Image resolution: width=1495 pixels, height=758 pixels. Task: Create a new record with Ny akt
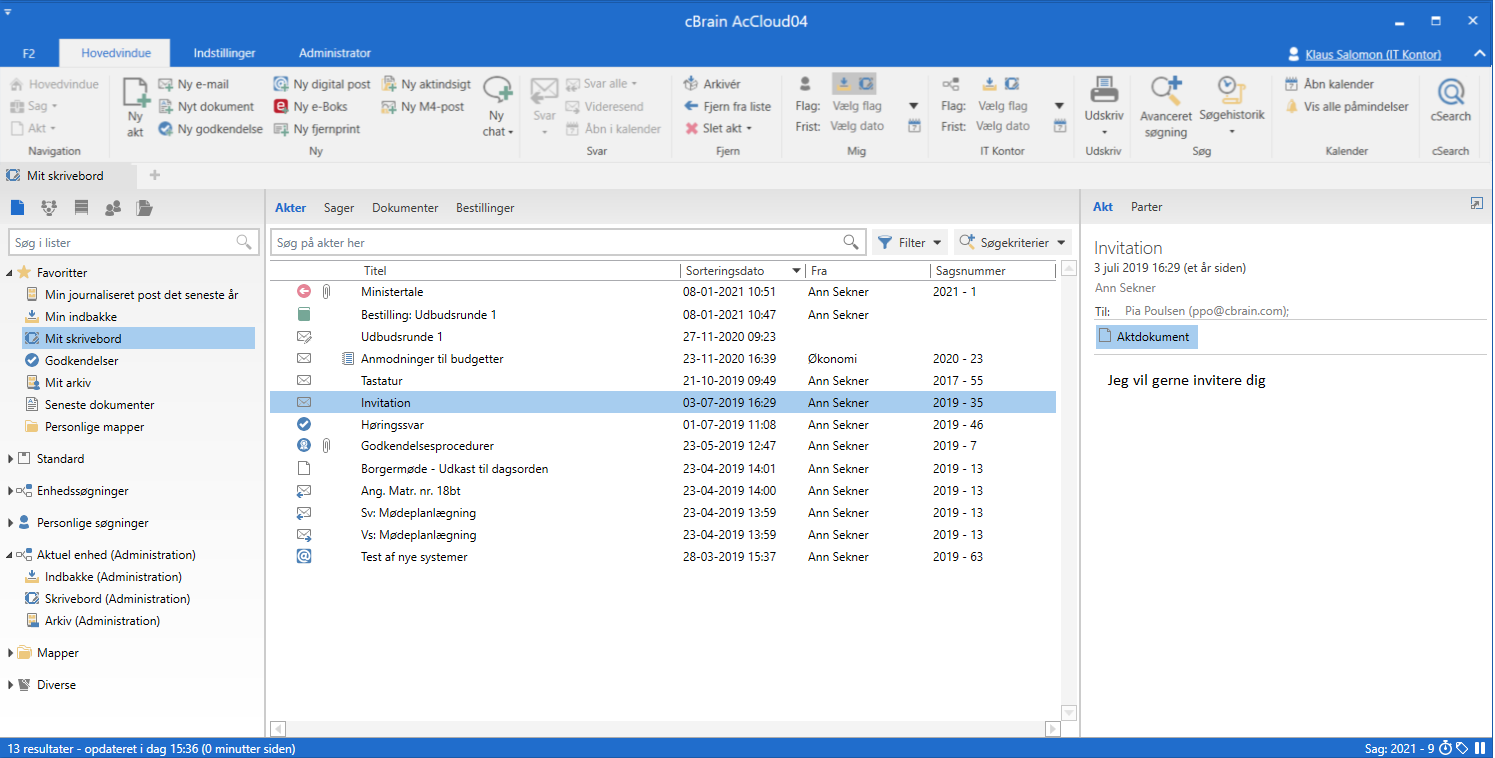[x=135, y=107]
